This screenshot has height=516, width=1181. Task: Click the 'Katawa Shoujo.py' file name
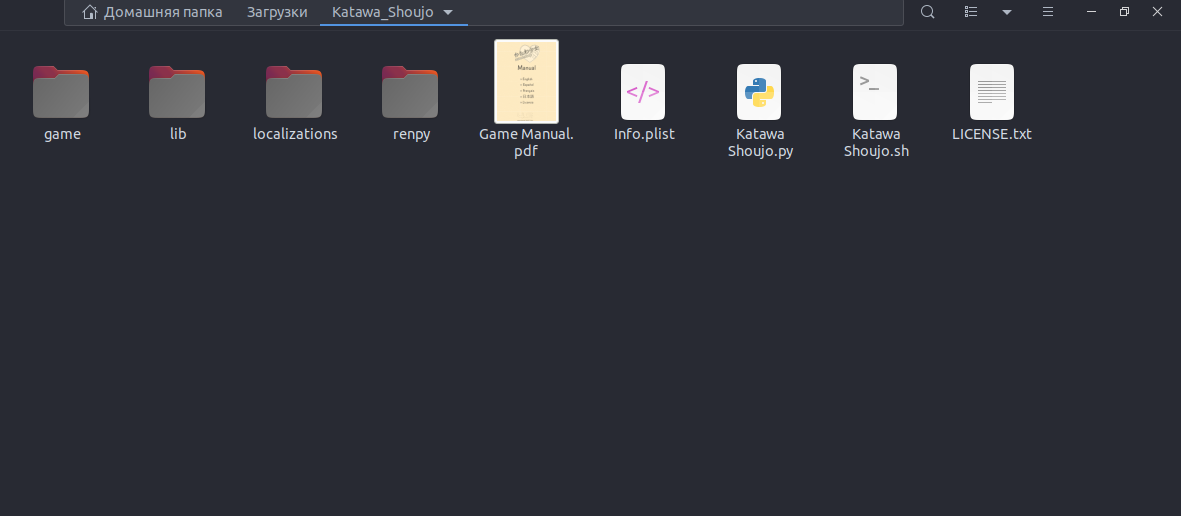(x=760, y=142)
